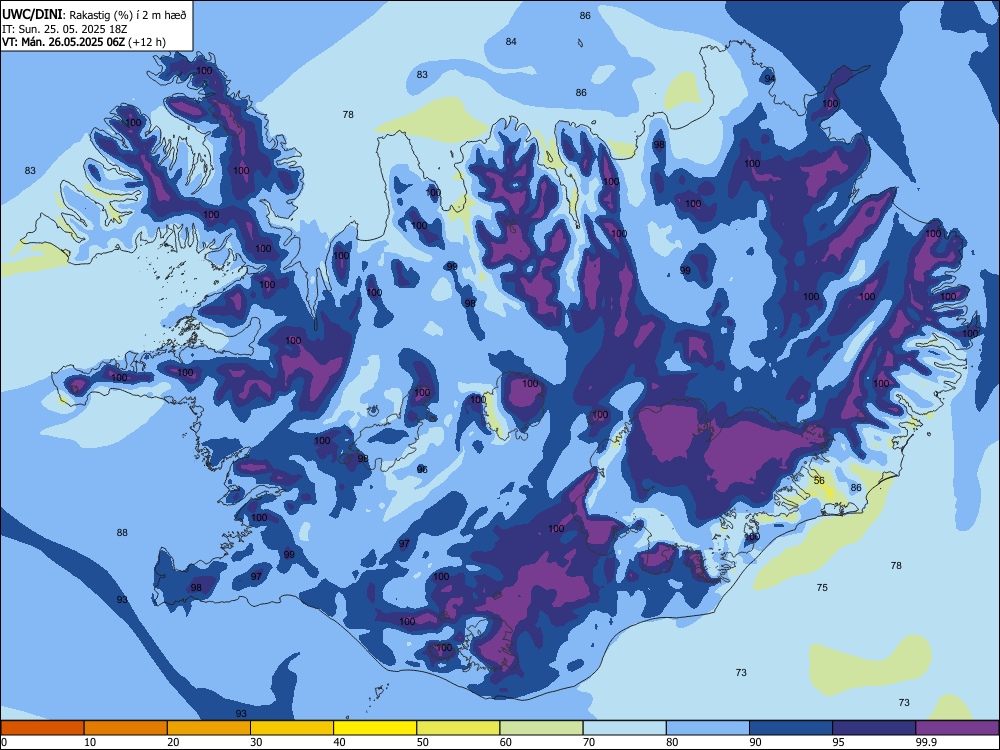This screenshot has height=750, width=1000.
Task: Select the legend tick label '99.9'
Action: [926, 742]
